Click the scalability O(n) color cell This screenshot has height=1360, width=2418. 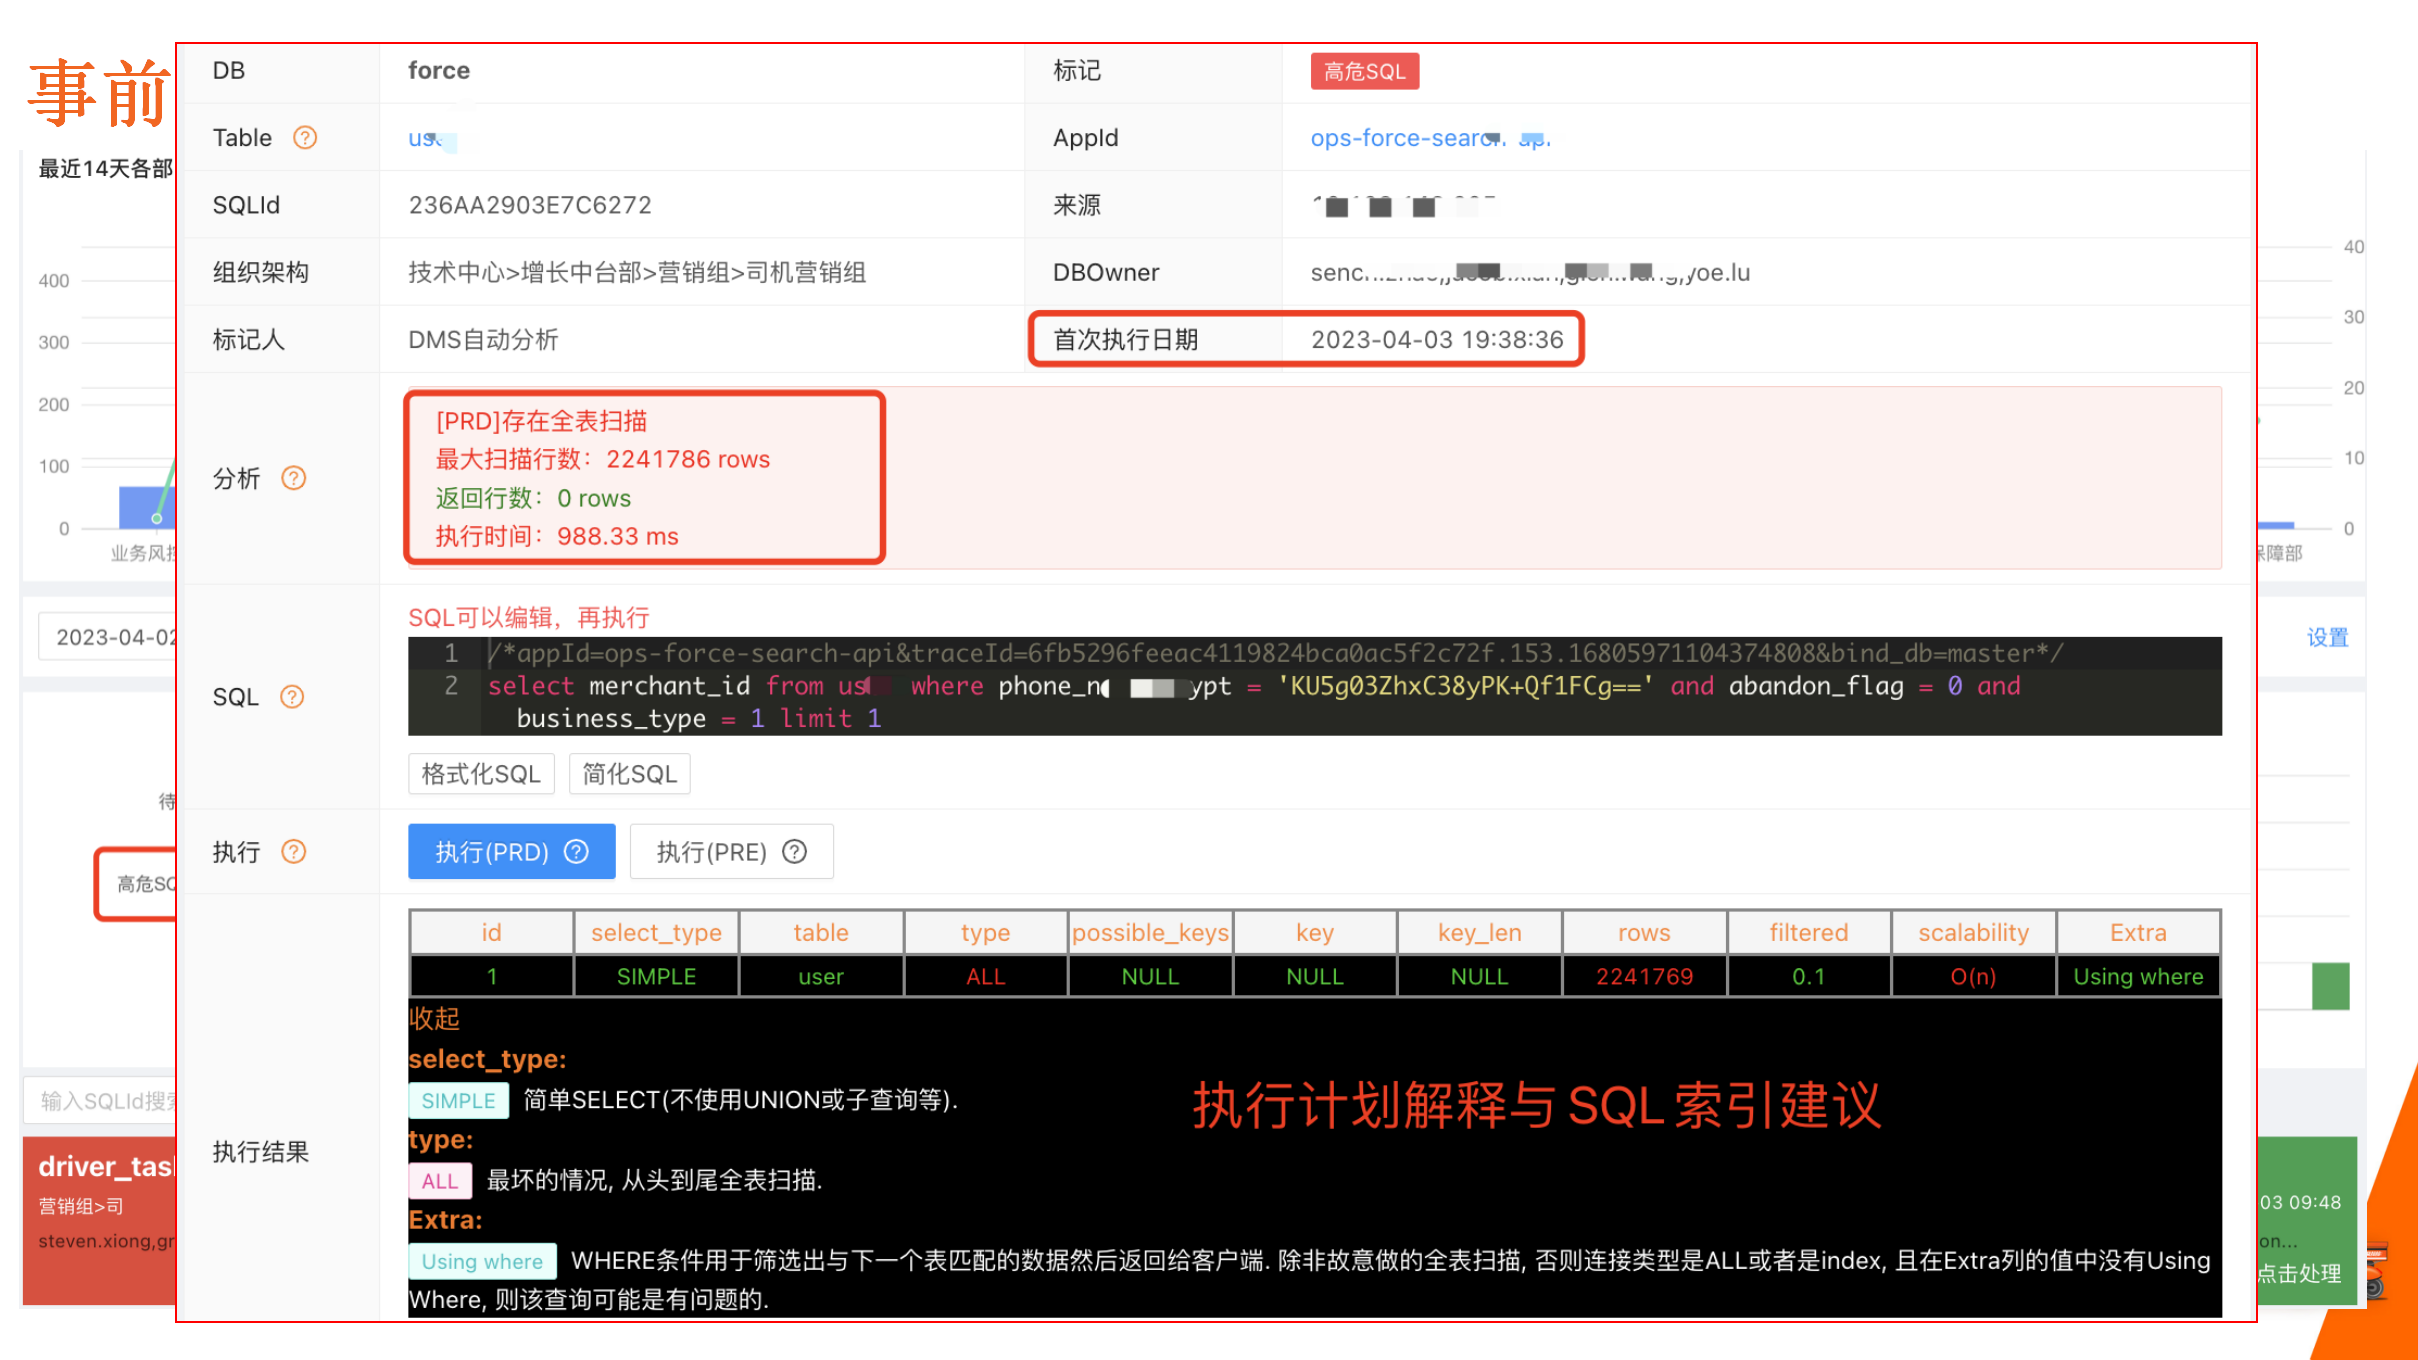coord(1975,978)
